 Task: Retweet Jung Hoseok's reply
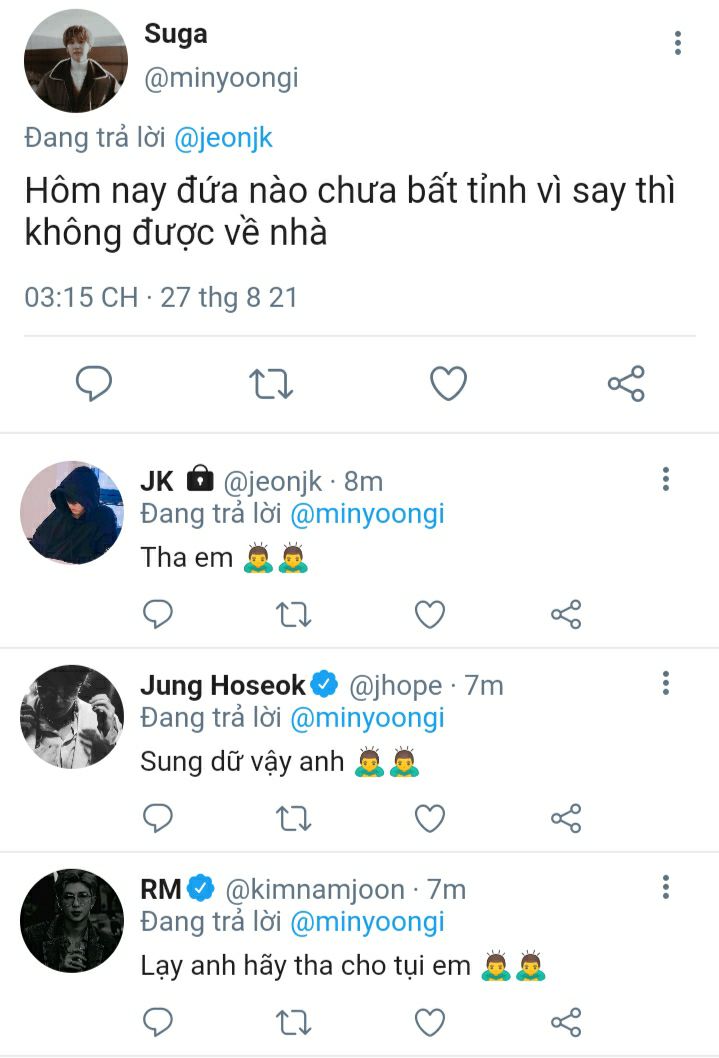pos(293,818)
